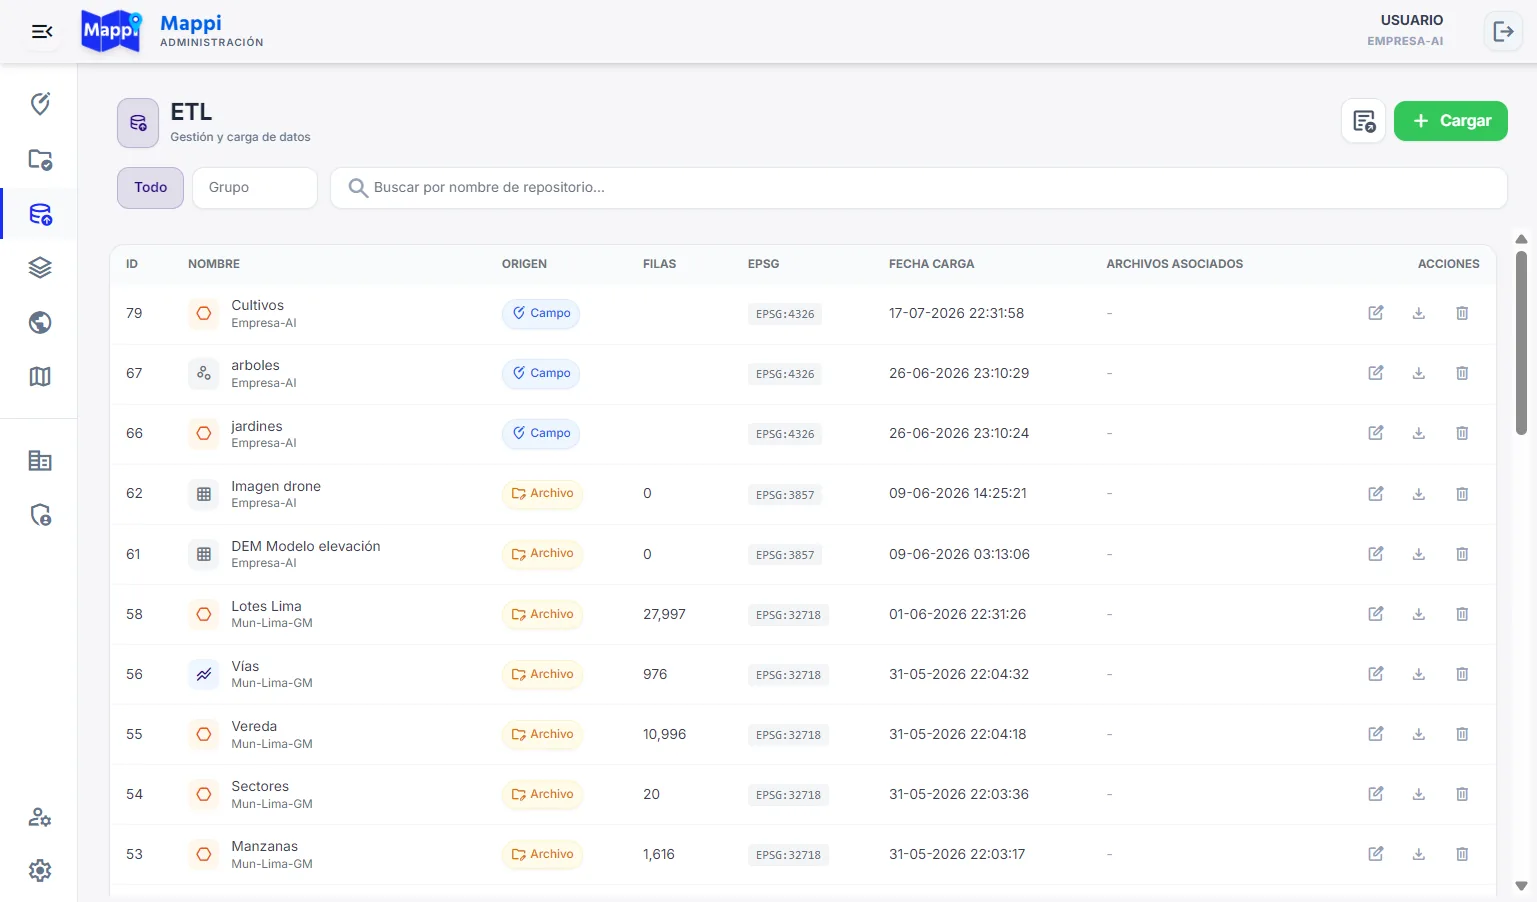Click the Cargar button
This screenshot has width=1537, height=902.
(1450, 121)
